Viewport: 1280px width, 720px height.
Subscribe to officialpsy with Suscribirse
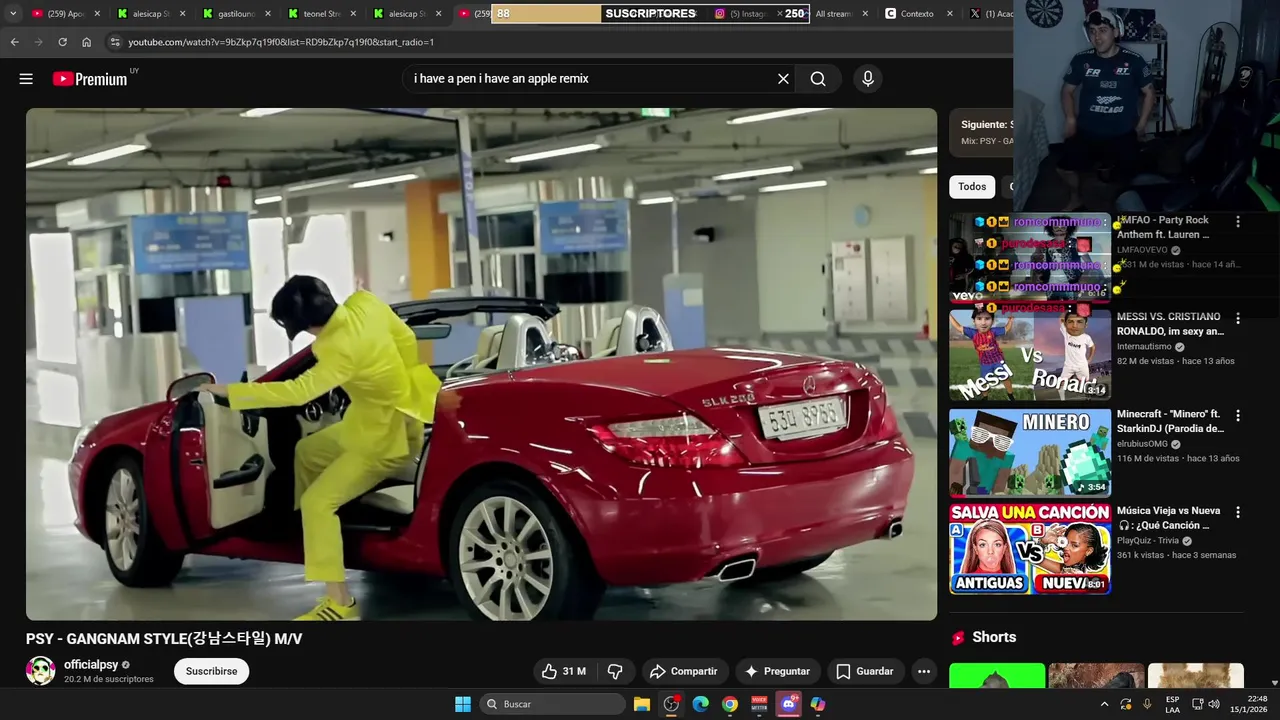tap(211, 671)
